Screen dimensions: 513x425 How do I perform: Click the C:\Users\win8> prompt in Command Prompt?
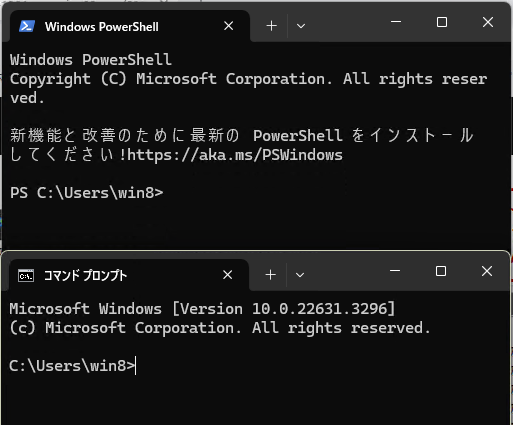tap(72, 366)
